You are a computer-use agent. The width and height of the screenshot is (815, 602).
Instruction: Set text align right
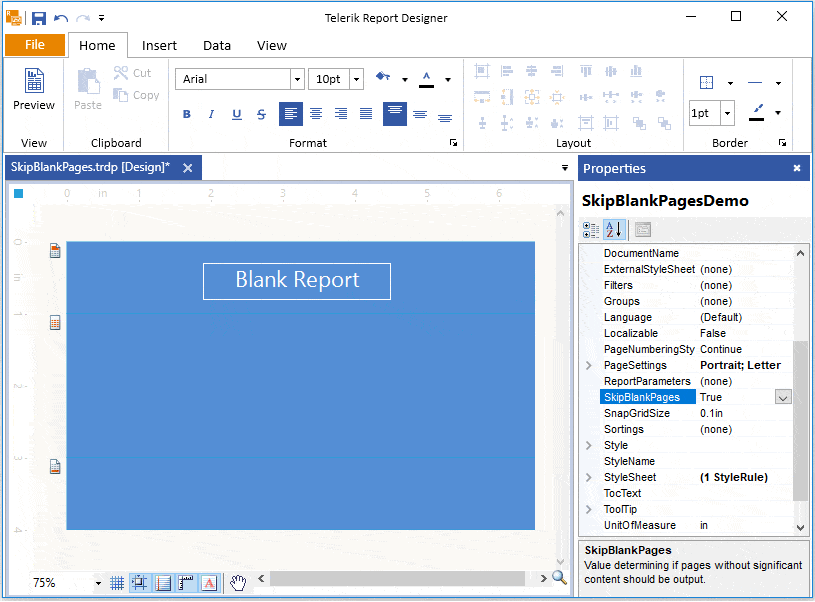(340, 114)
